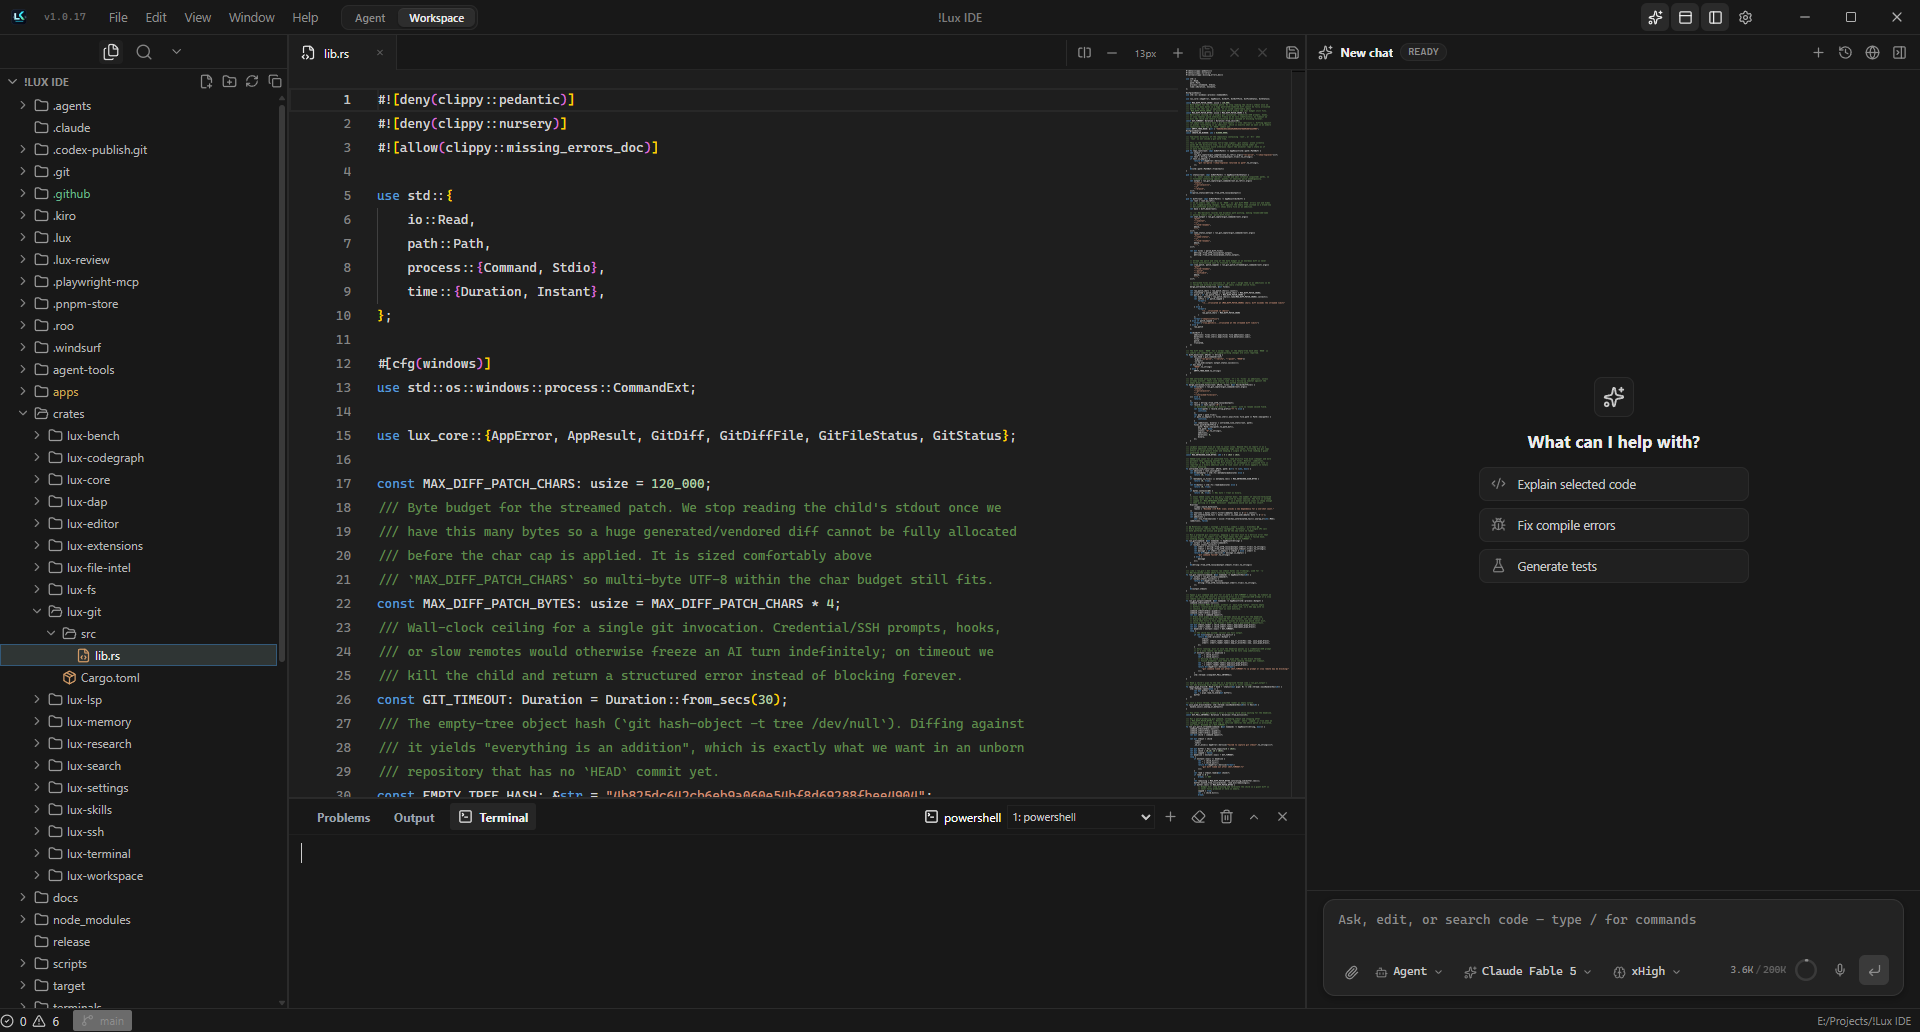Open the Claude Fable 5 model dropdown

1528,972
